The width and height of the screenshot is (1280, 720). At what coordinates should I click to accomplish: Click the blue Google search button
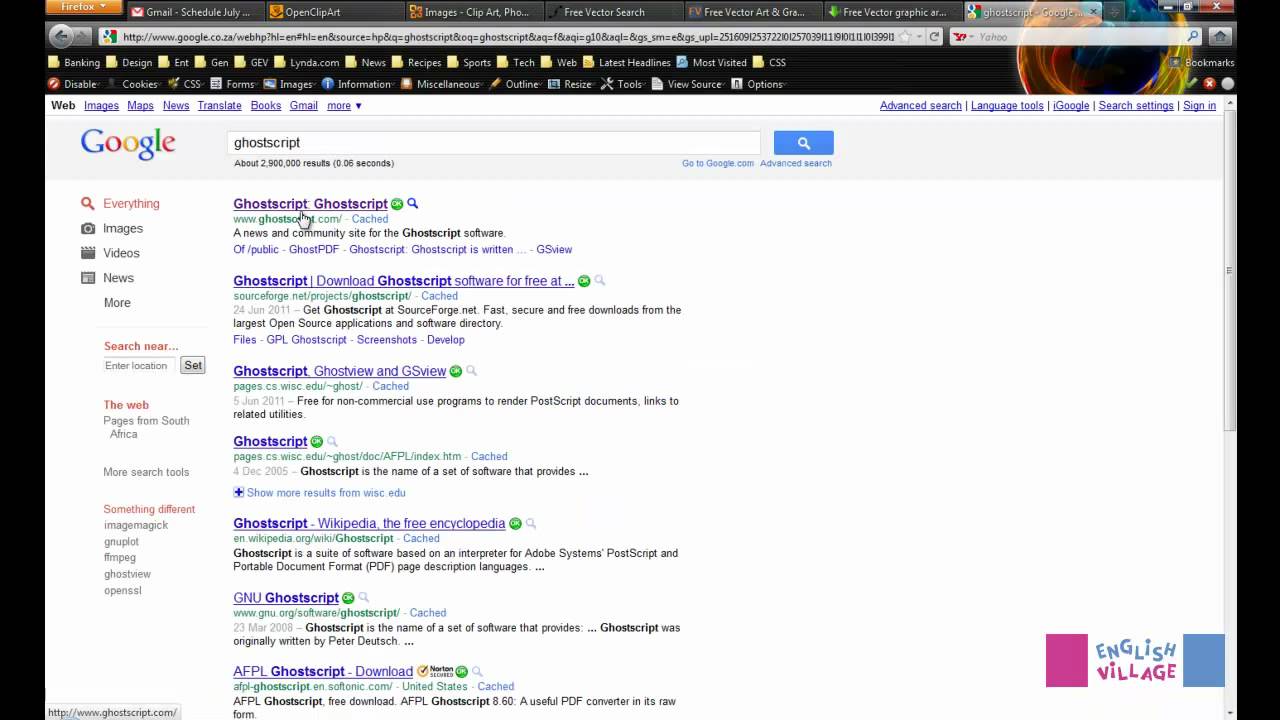tap(803, 143)
